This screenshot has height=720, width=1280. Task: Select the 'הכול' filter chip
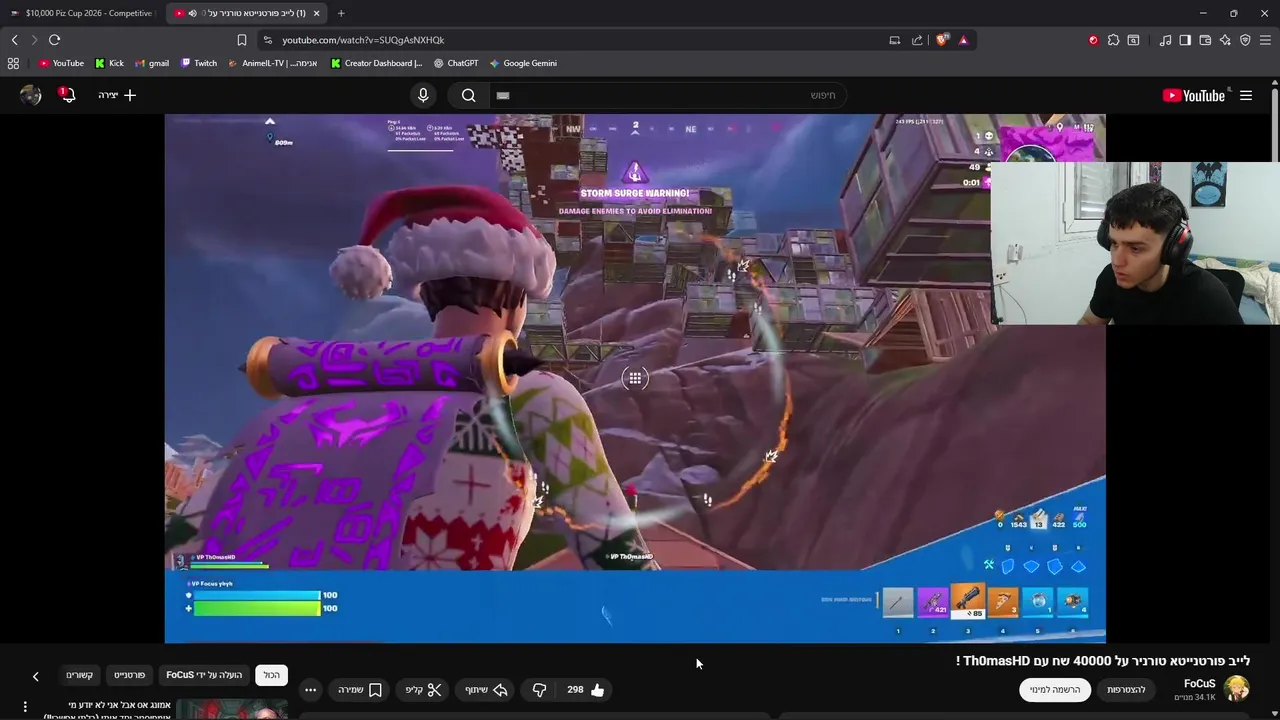click(272, 675)
